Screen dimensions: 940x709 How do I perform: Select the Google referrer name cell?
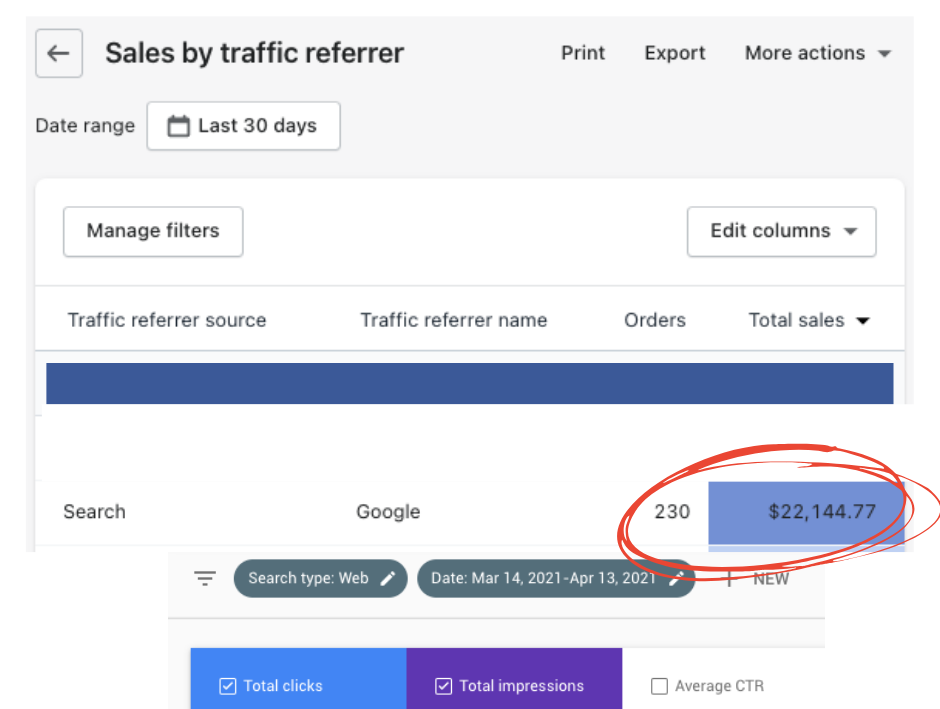coord(388,512)
